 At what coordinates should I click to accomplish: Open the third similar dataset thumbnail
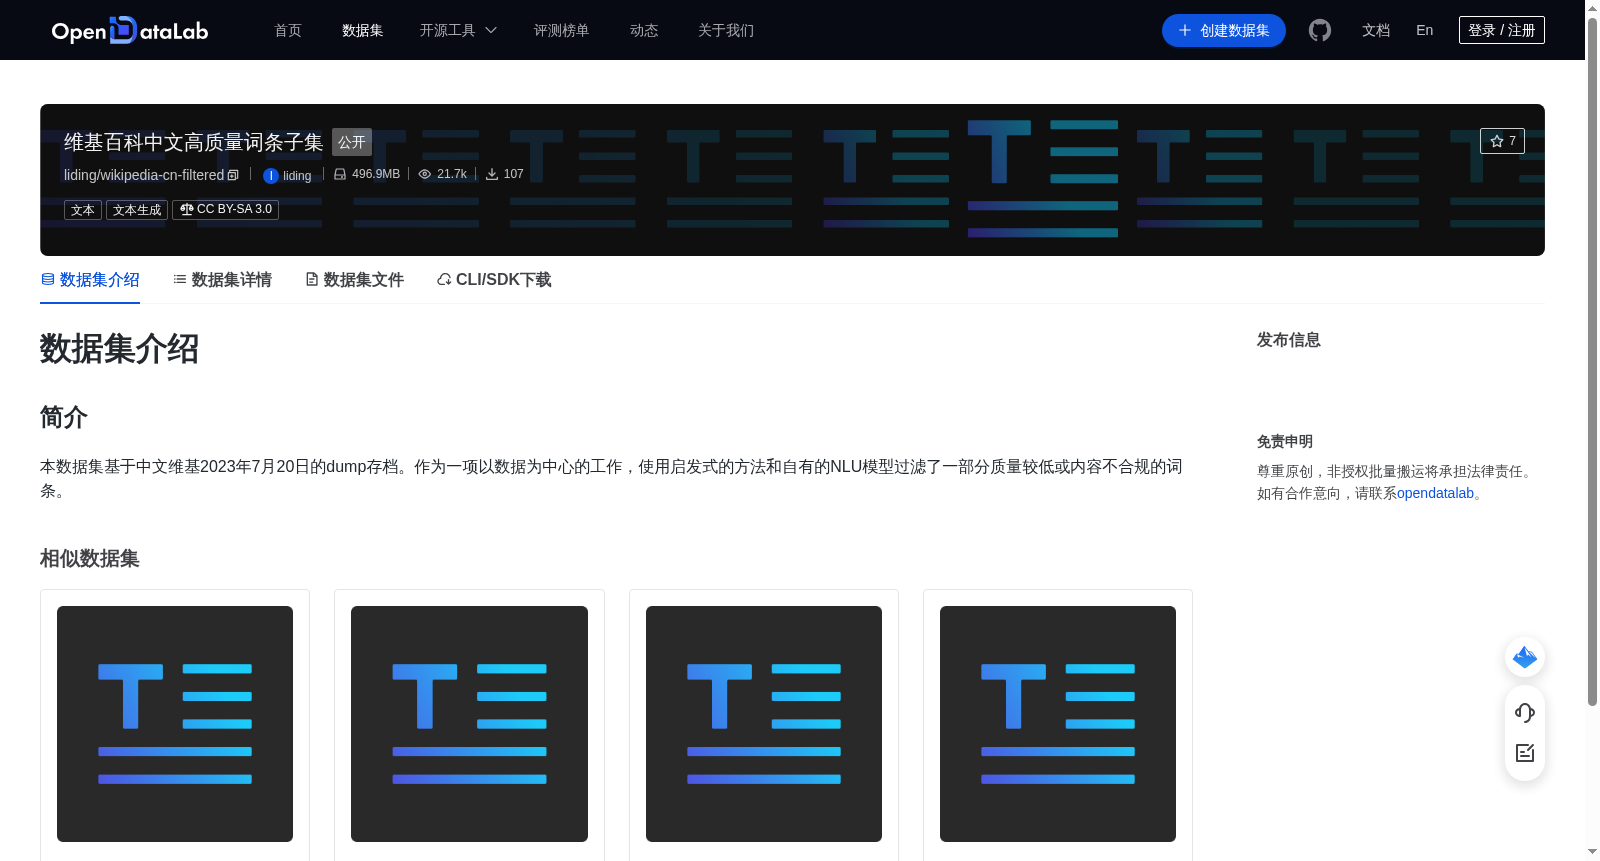tap(764, 724)
